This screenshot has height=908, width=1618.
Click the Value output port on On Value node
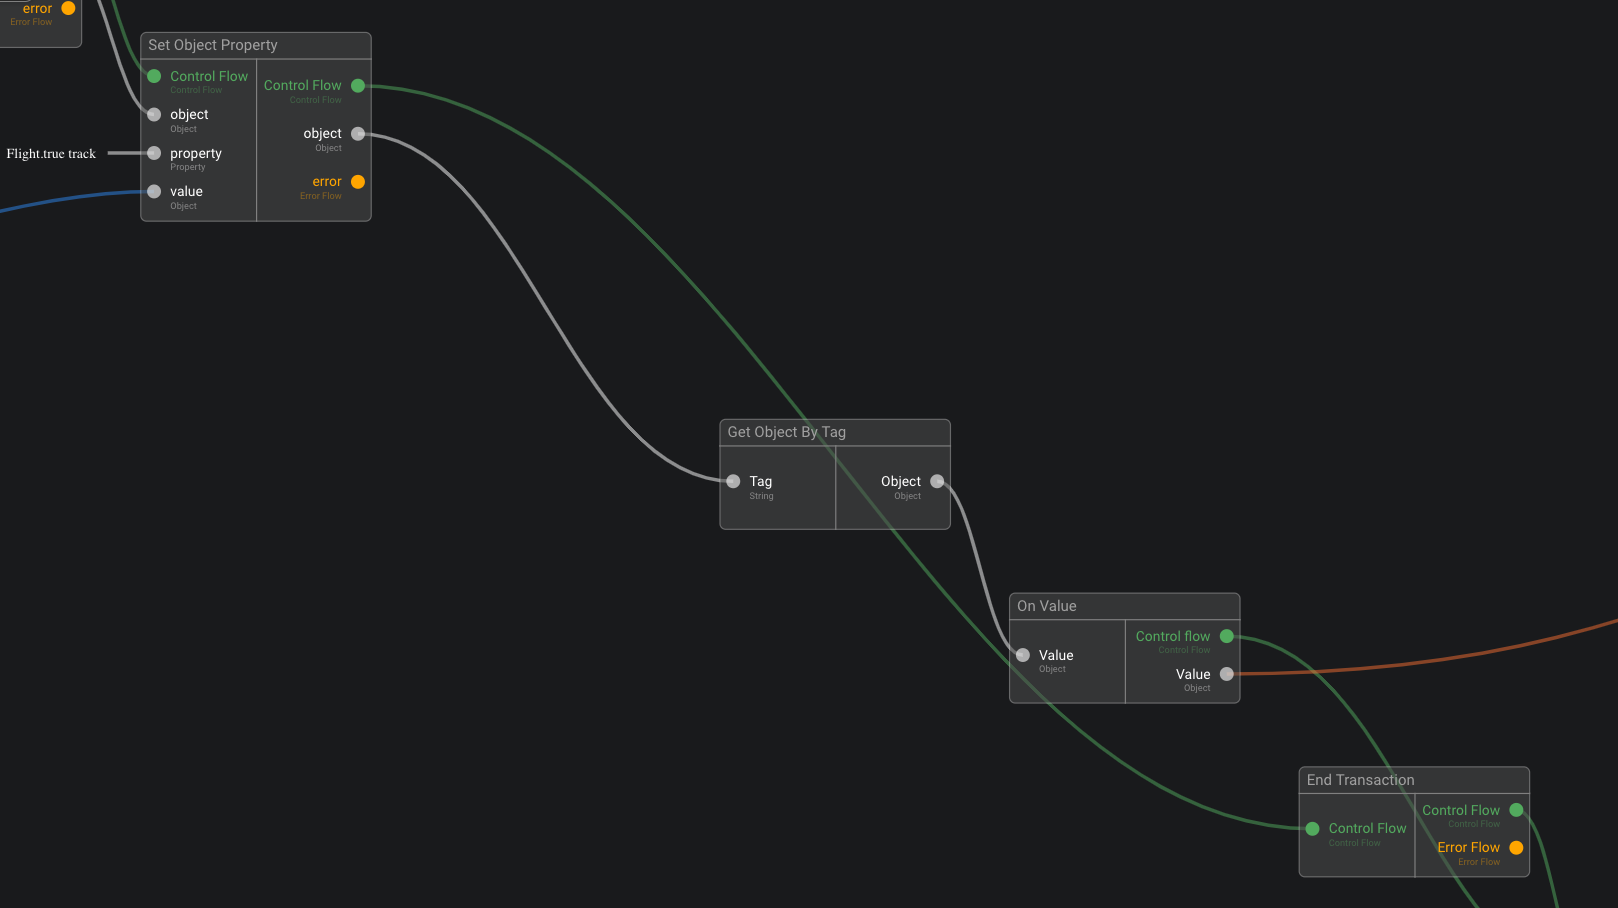(1227, 674)
